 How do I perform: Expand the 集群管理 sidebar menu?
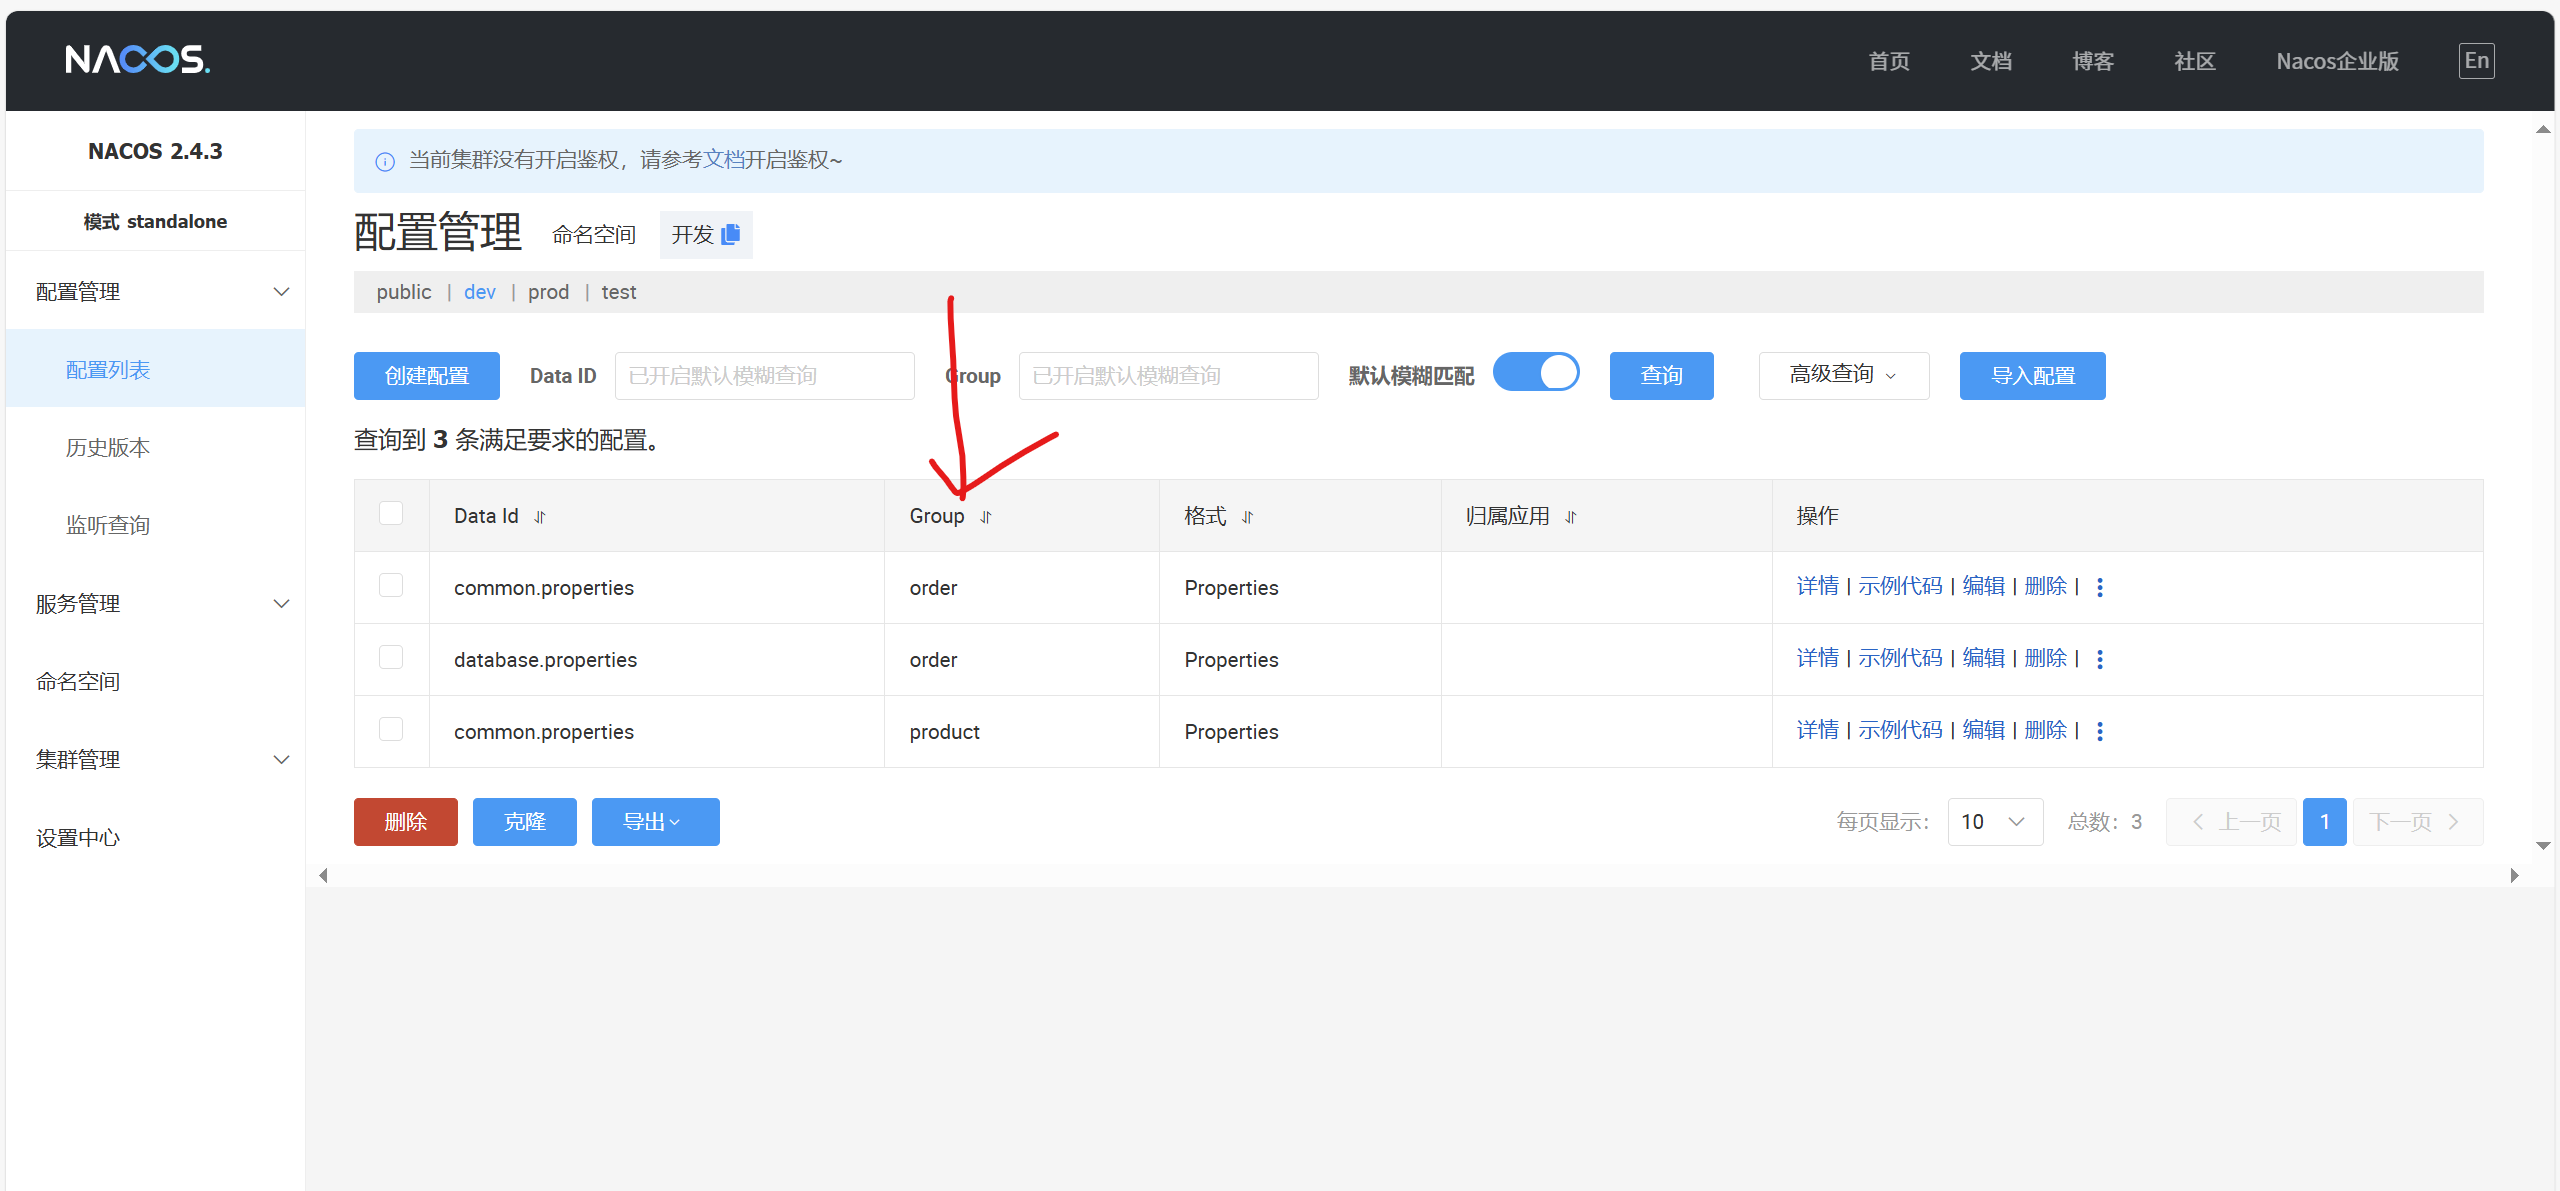pos(155,759)
